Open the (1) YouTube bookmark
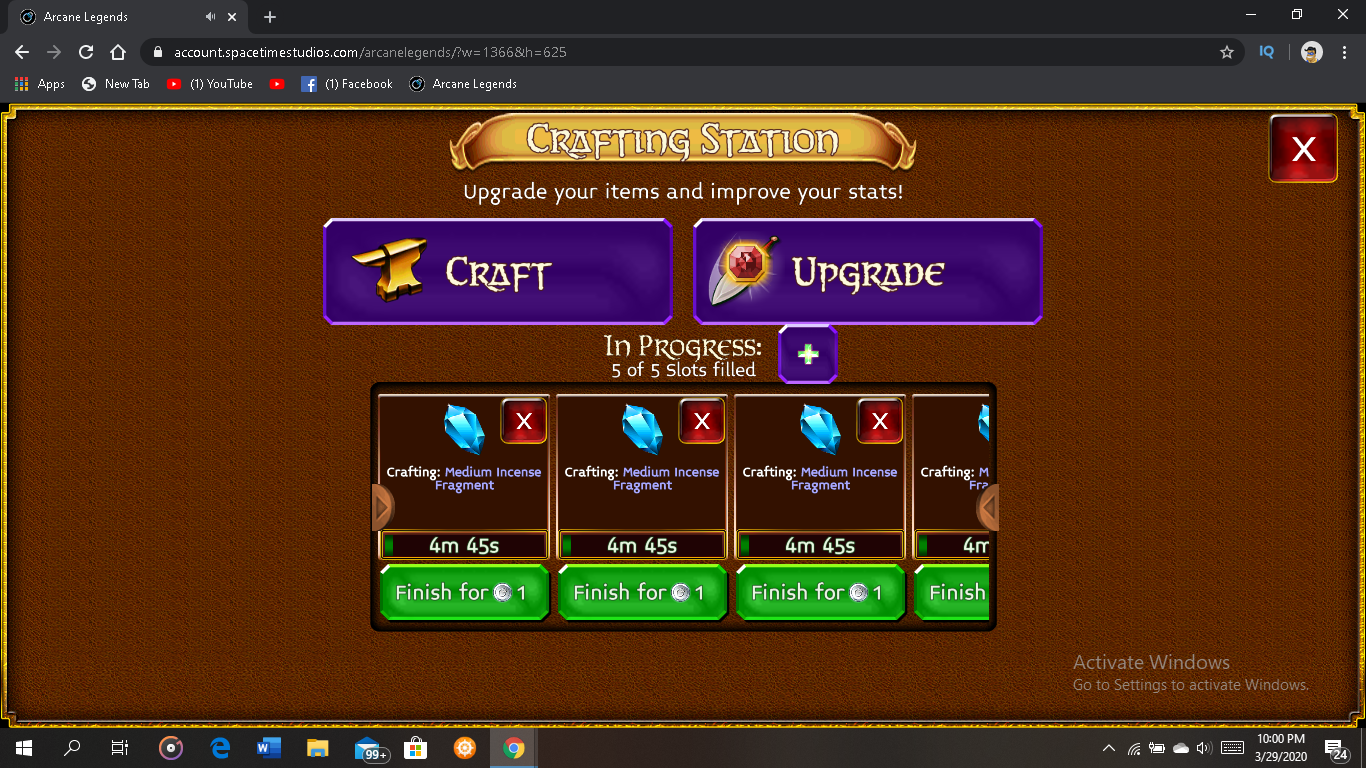This screenshot has width=1366, height=768. click(x=210, y=84)
